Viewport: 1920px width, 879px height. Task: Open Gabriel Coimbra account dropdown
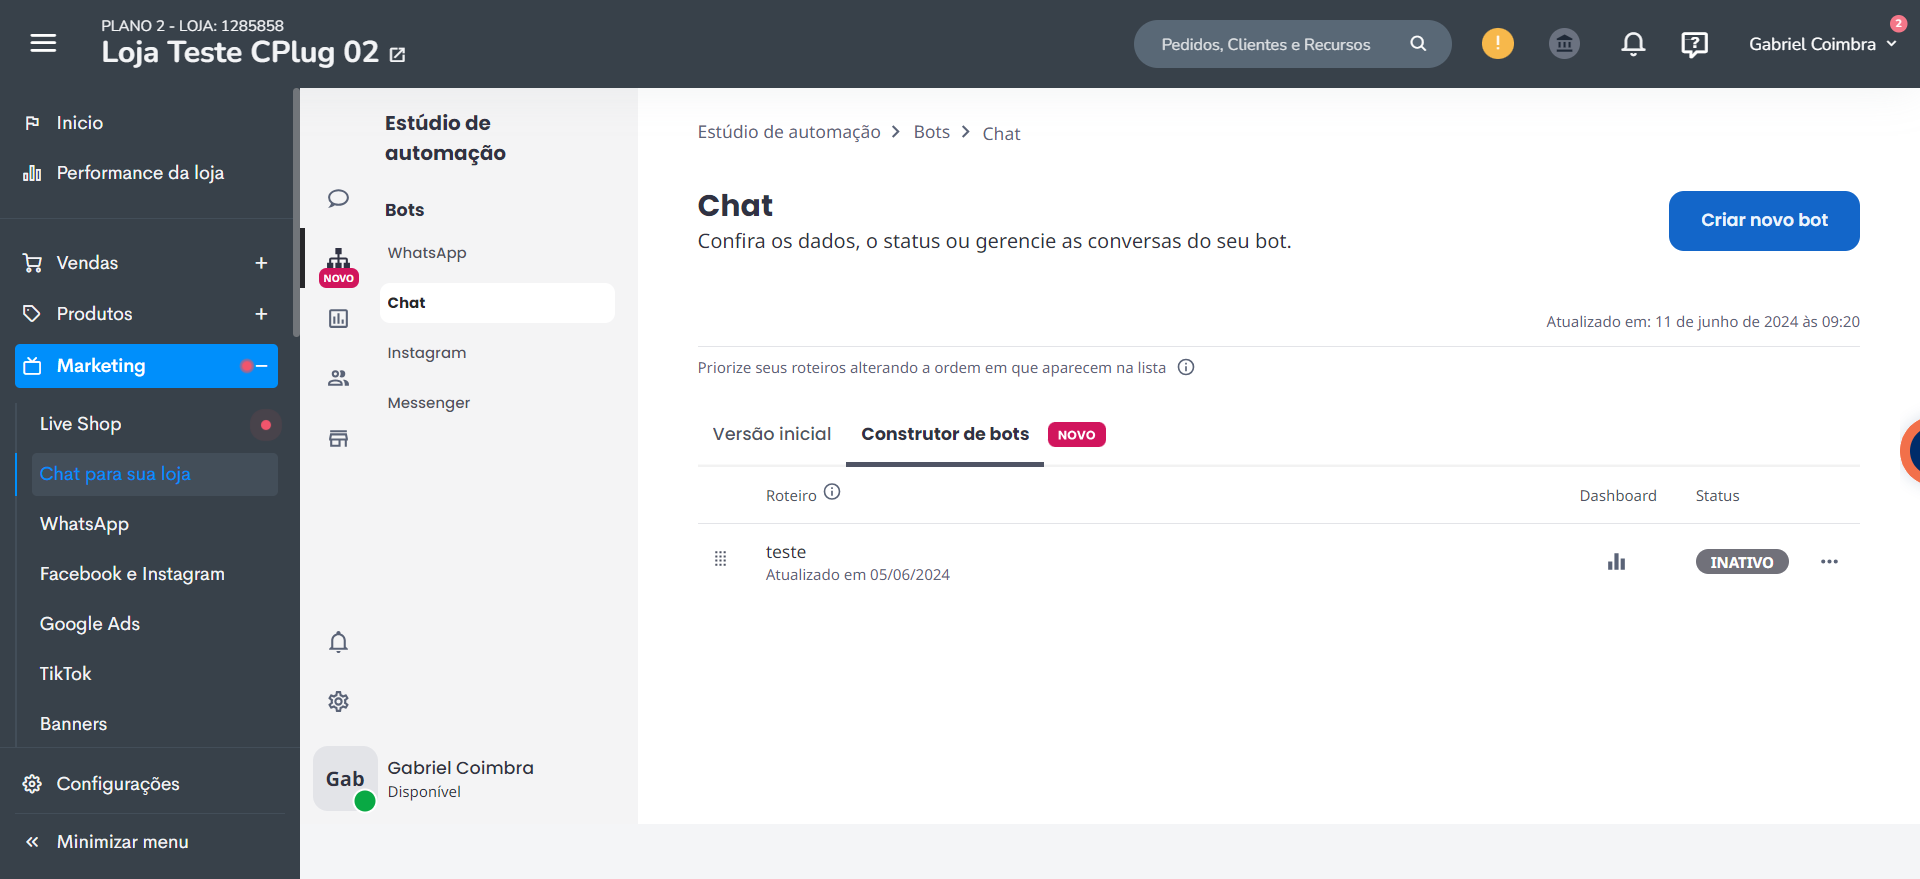[1822, 44]
